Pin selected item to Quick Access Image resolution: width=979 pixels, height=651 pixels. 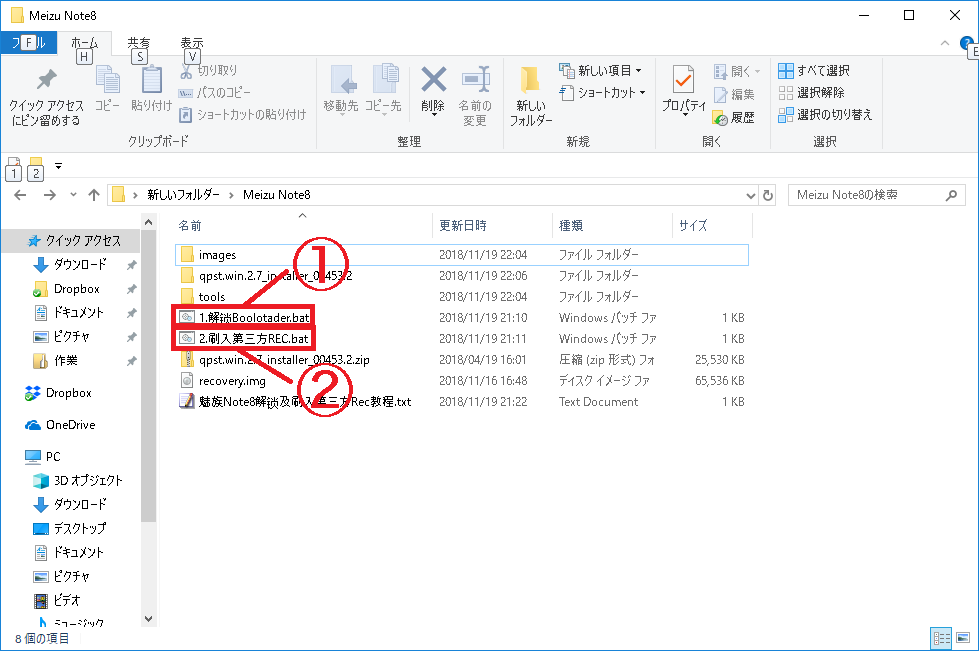pyautogui.click(x=46, y=96)
